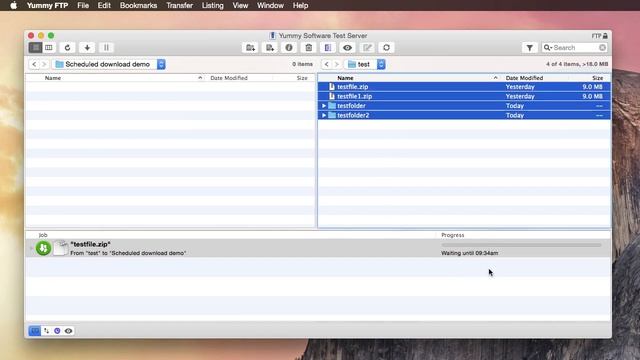This screenshot has height=360, width=640.
Task: Go back in the local pane
Action: (x=34, y=64)
